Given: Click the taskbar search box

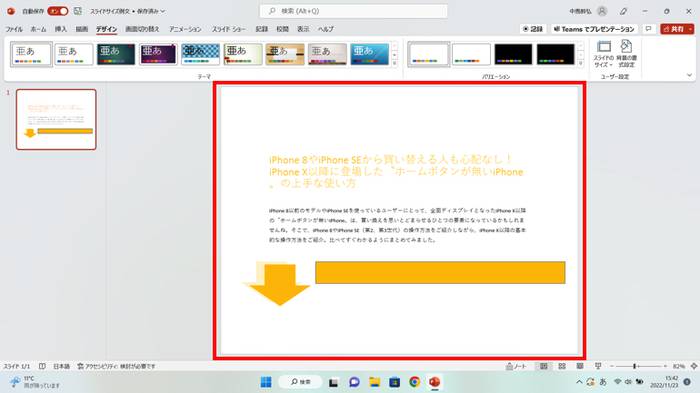Looking at the screenshot, I should pyautogui.click(x=301, y=382).
